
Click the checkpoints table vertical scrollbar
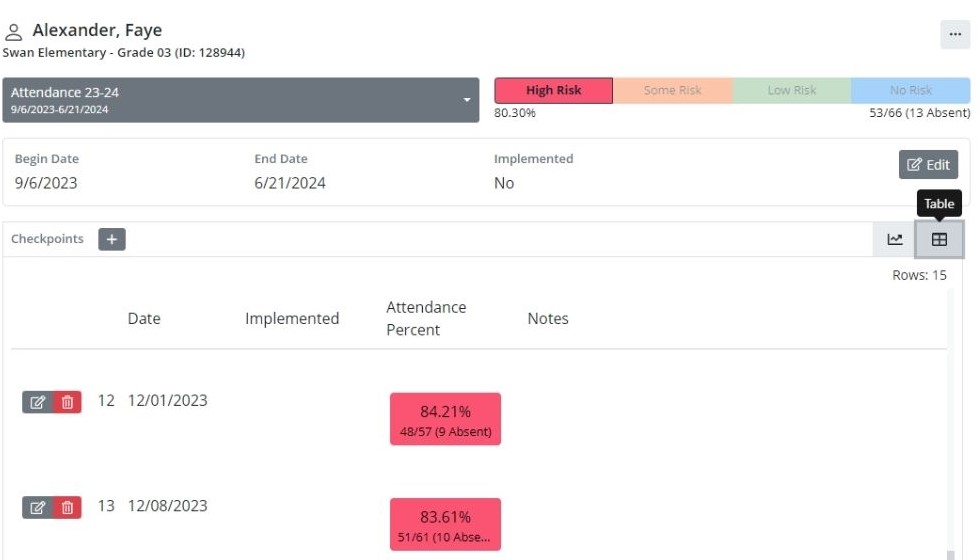pos(951,420)
